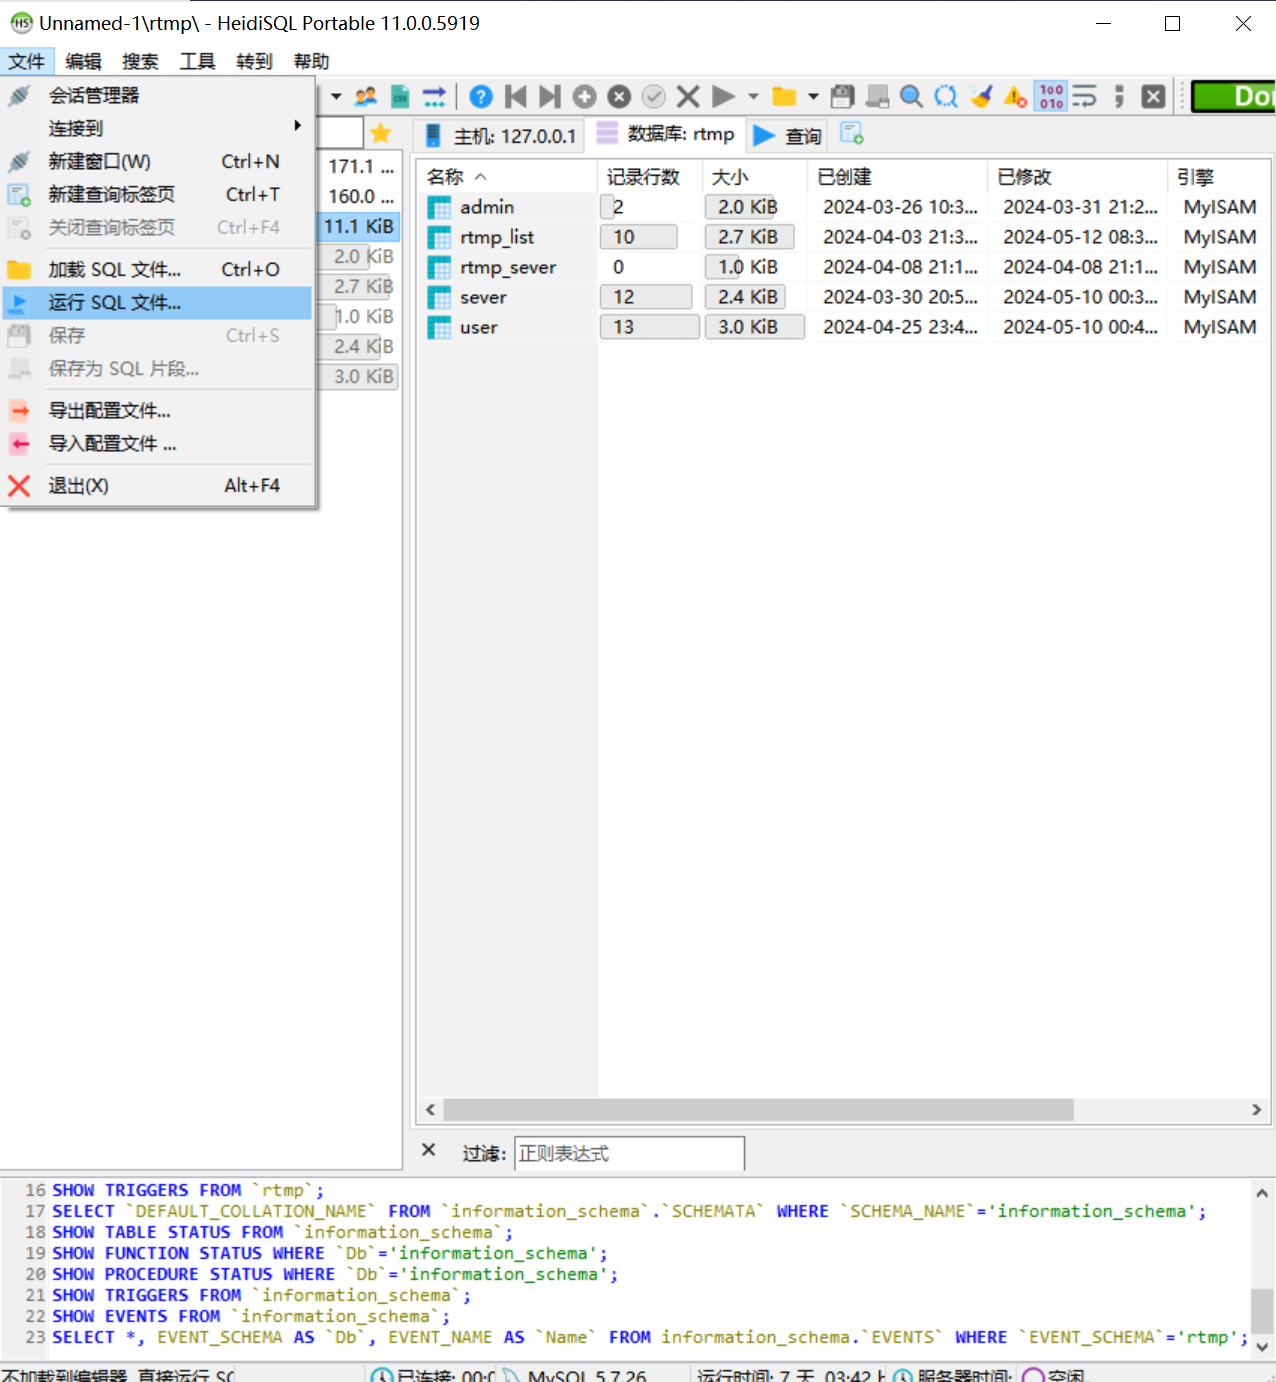Choose Session manager (会话管理器) menu entry
The height and width of the screenshot is (1382, 1276).
click(x=158, y=95)
